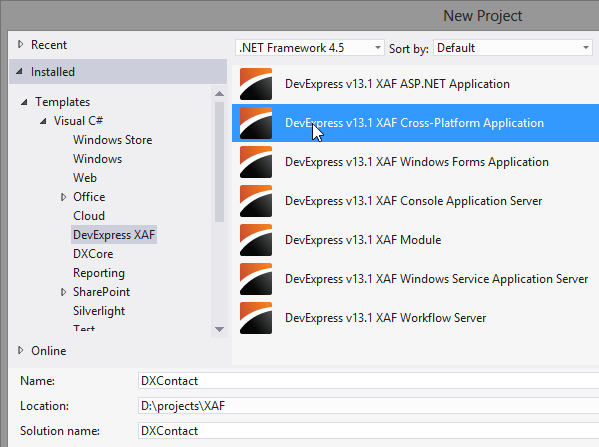Select DevExpress v13.1 XAF Cross-Platform Application text
Viewport: 599px width, 447px height.
[414, 123]
